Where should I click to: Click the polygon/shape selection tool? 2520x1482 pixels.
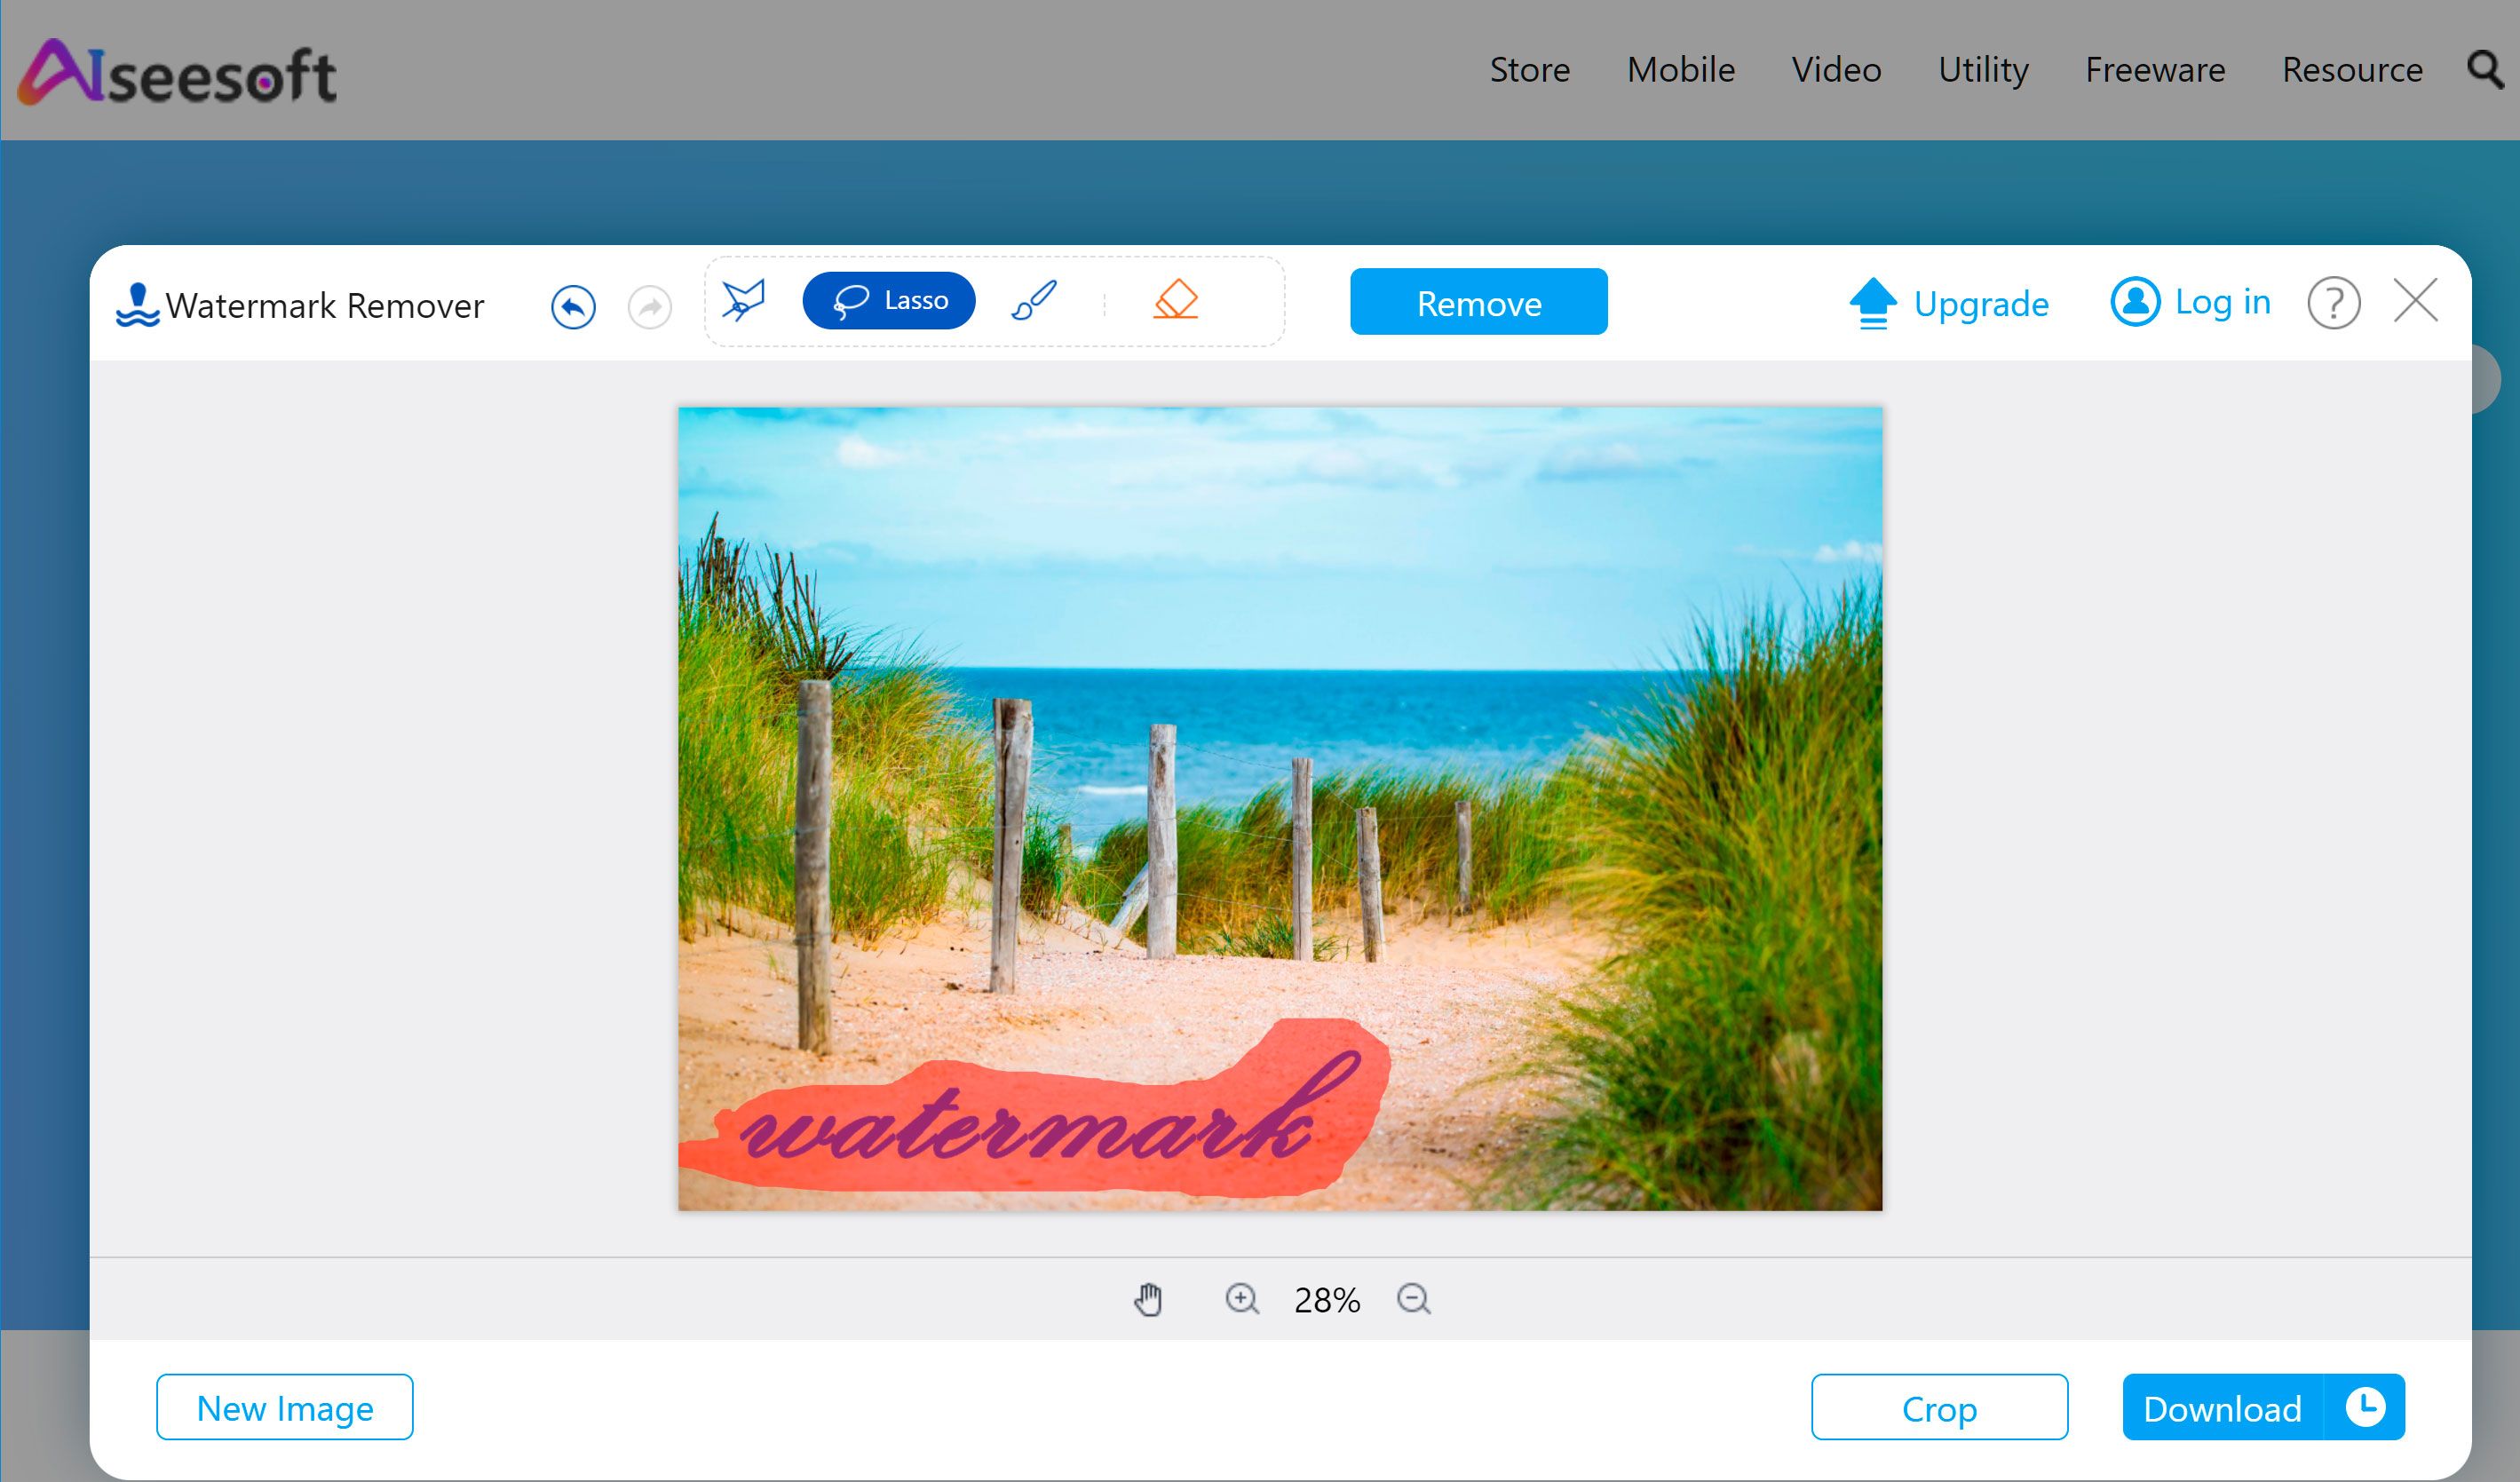point(742,302)
